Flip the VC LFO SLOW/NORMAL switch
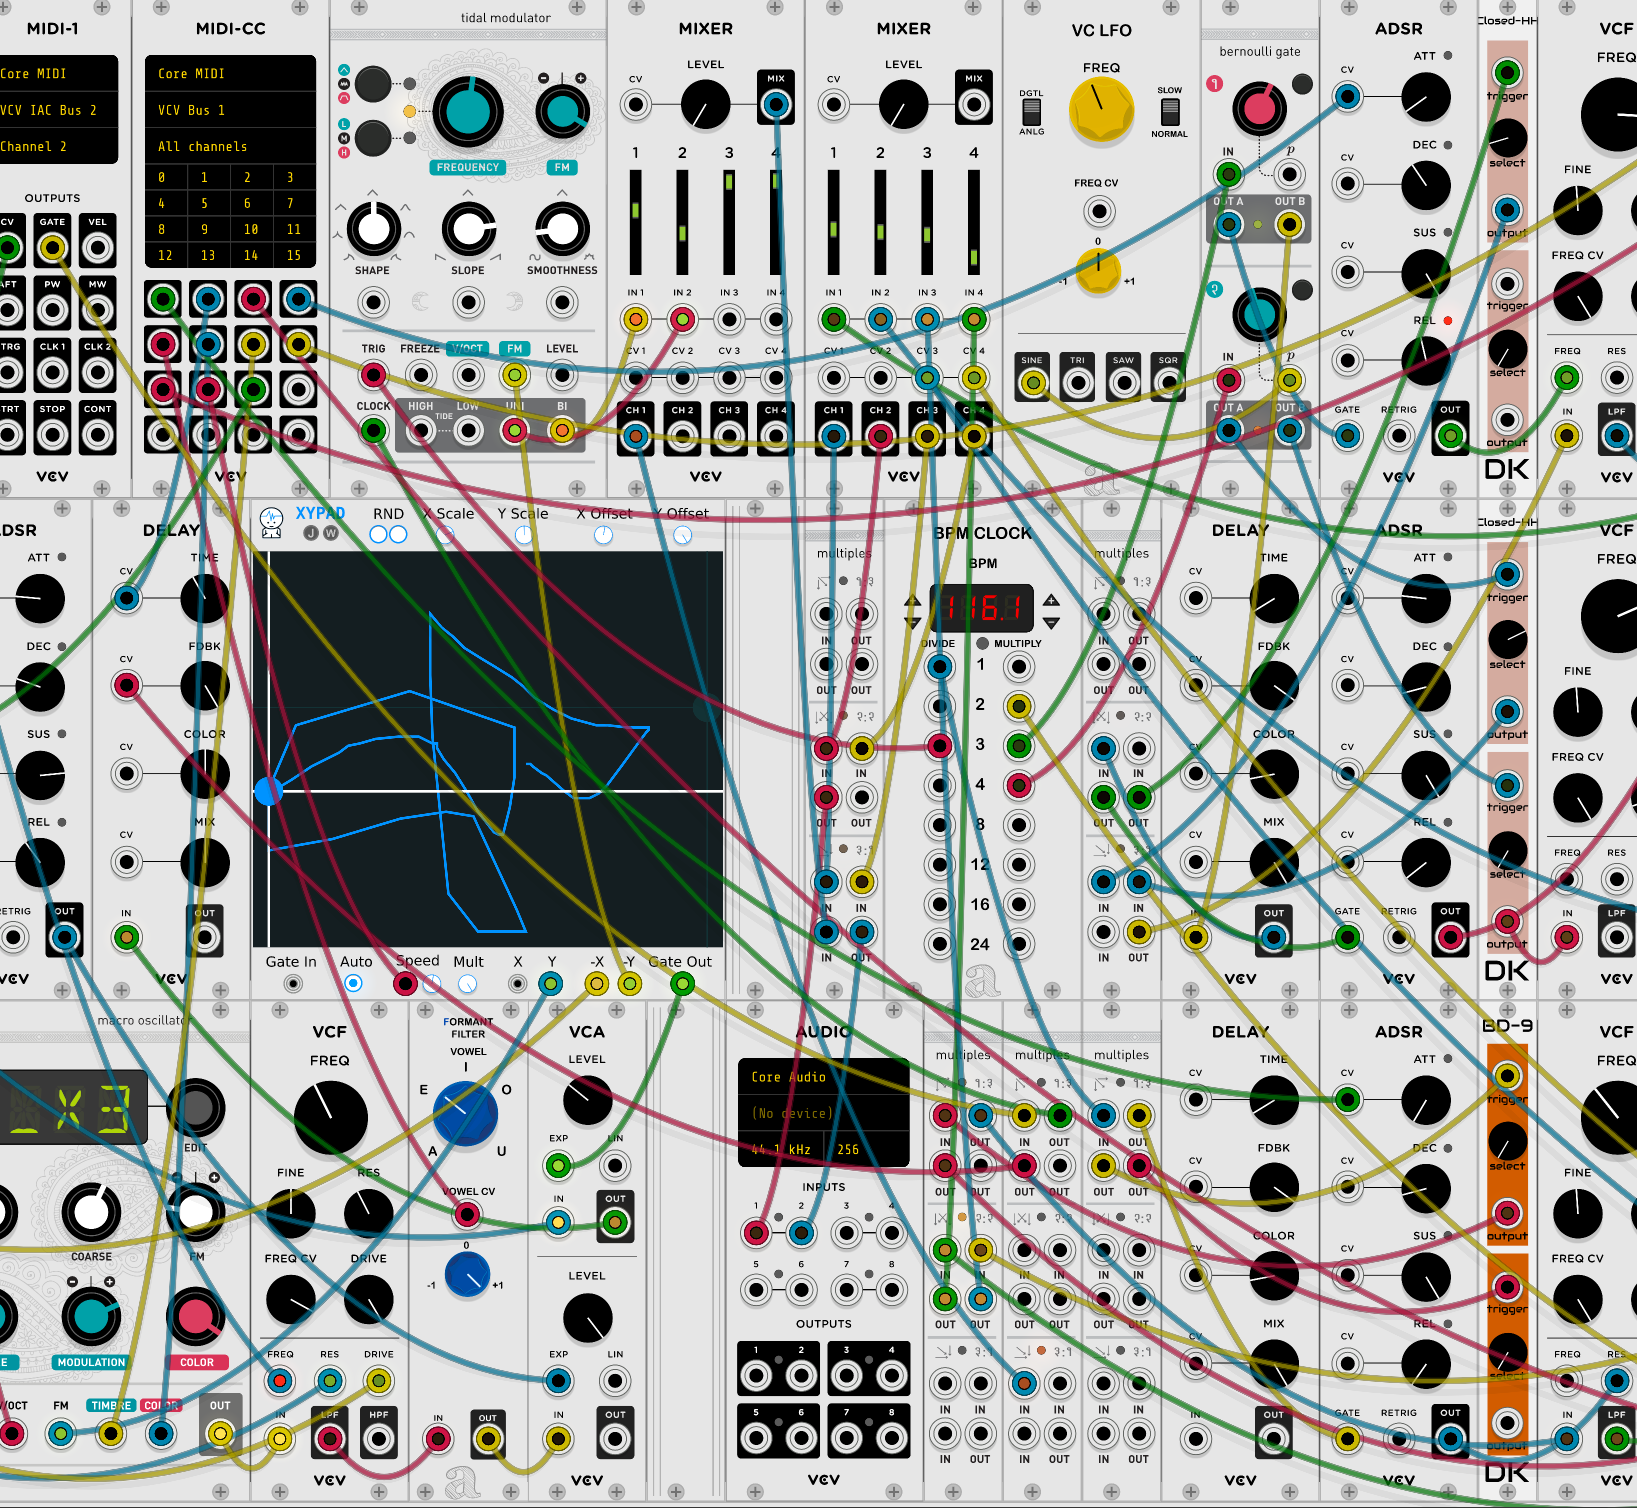The image size is (1637, 1508). (x=1169, y=111)
